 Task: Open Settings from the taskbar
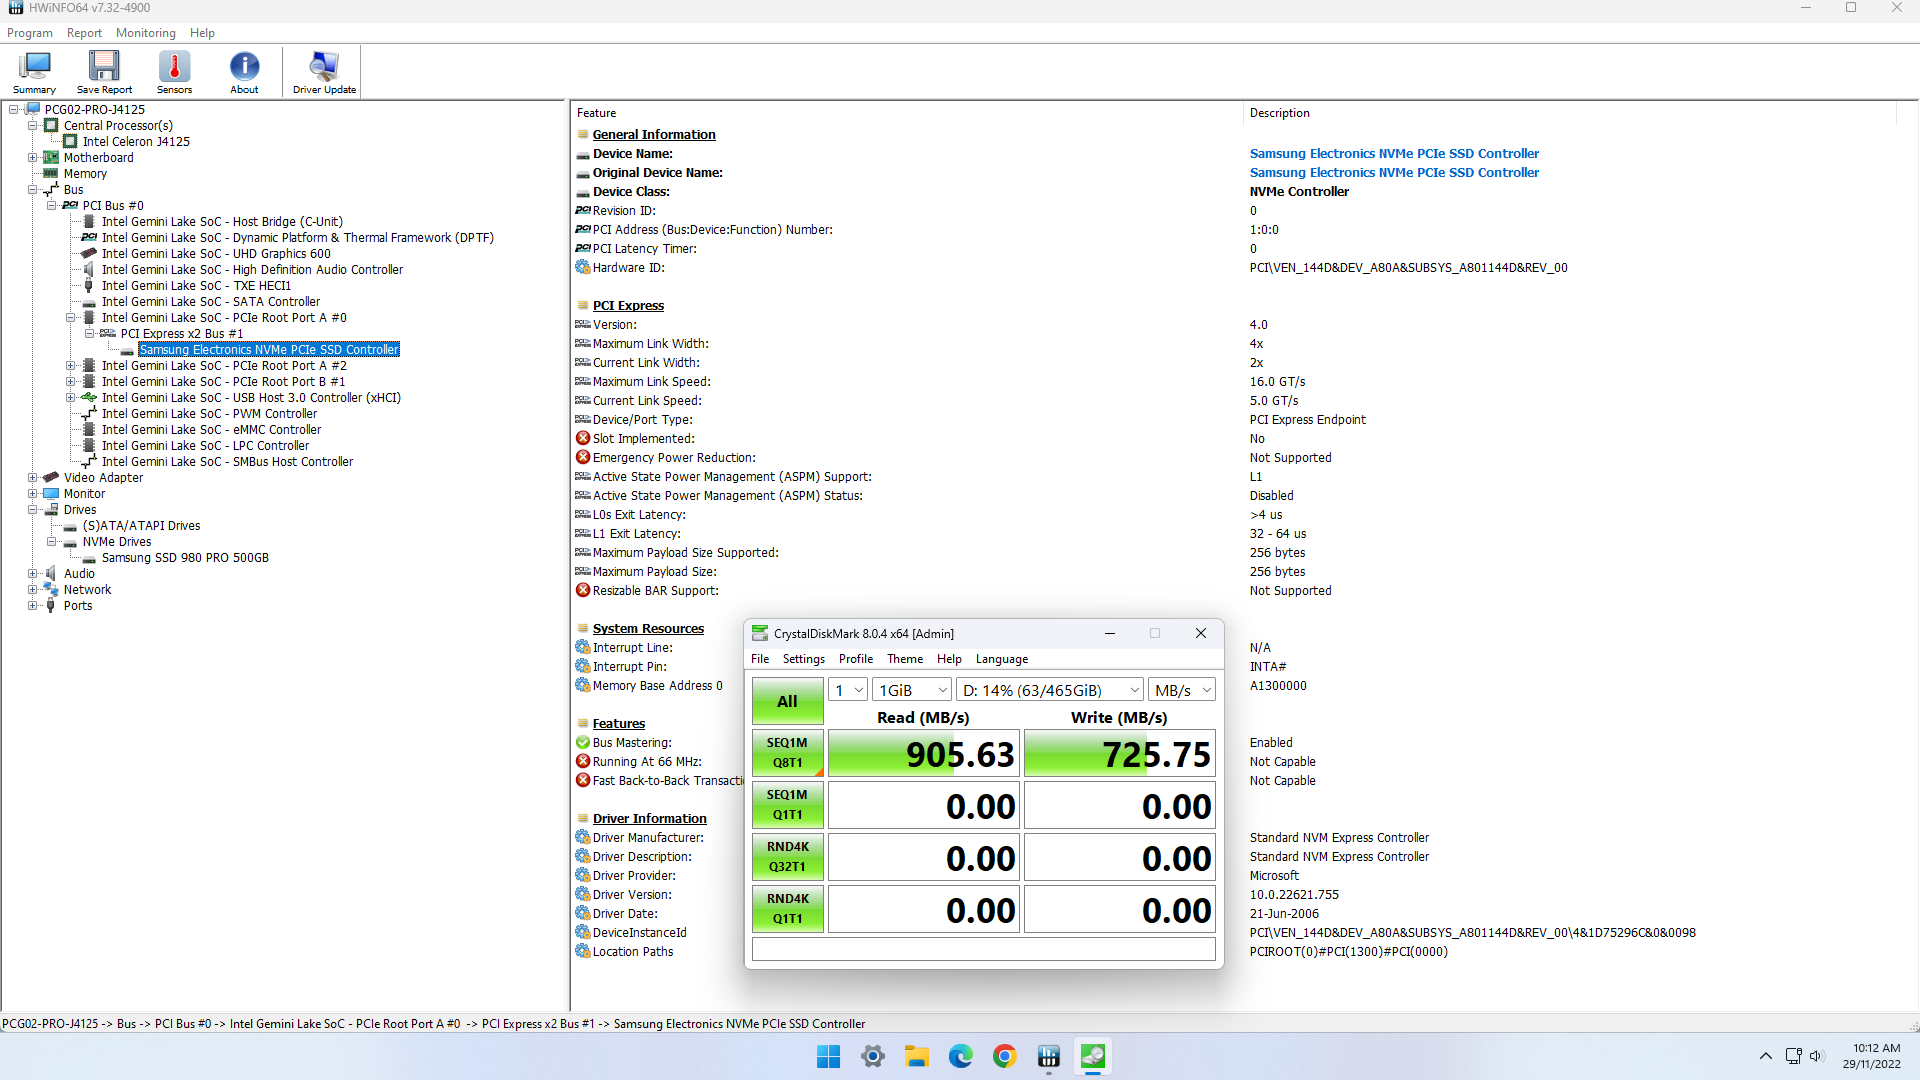coord(872,1056)
